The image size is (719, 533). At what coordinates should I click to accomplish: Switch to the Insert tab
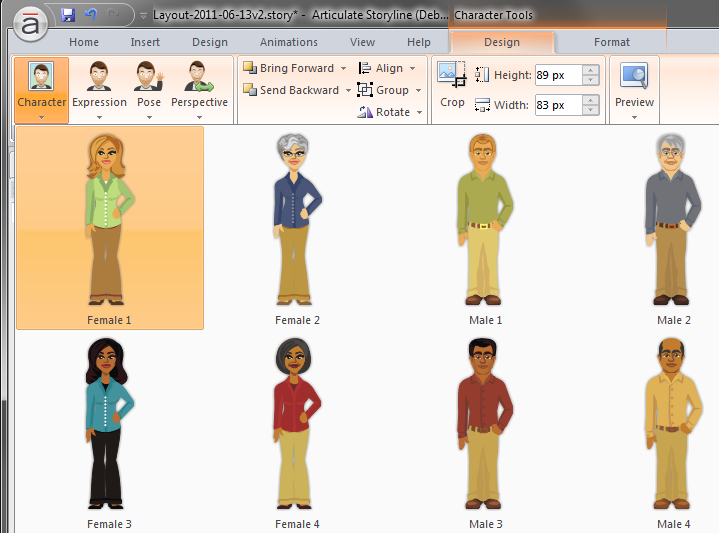click(x=145, y=42)
